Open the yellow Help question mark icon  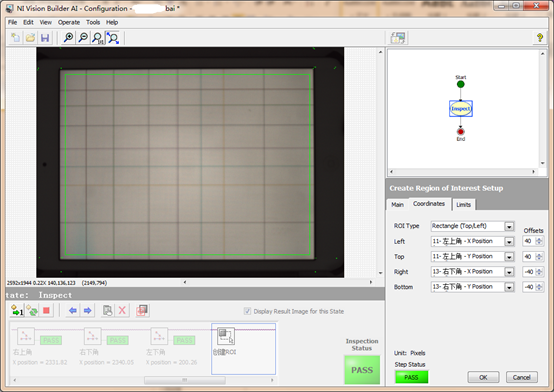click(x=540, y=38)
